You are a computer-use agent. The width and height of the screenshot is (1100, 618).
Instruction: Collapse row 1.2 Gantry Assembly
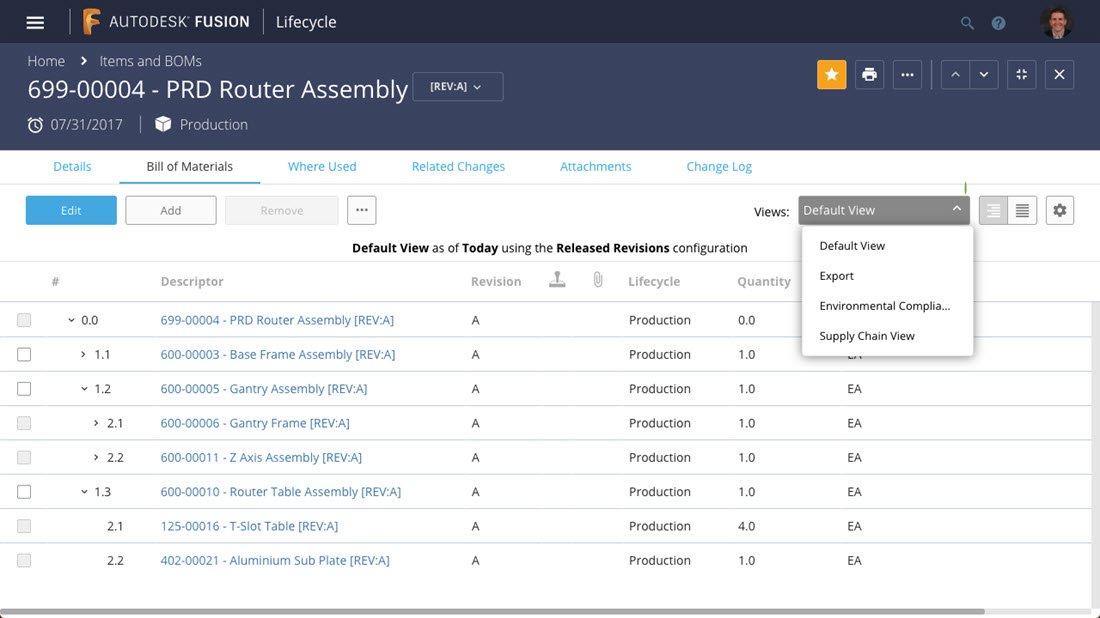tap(83, 389)
